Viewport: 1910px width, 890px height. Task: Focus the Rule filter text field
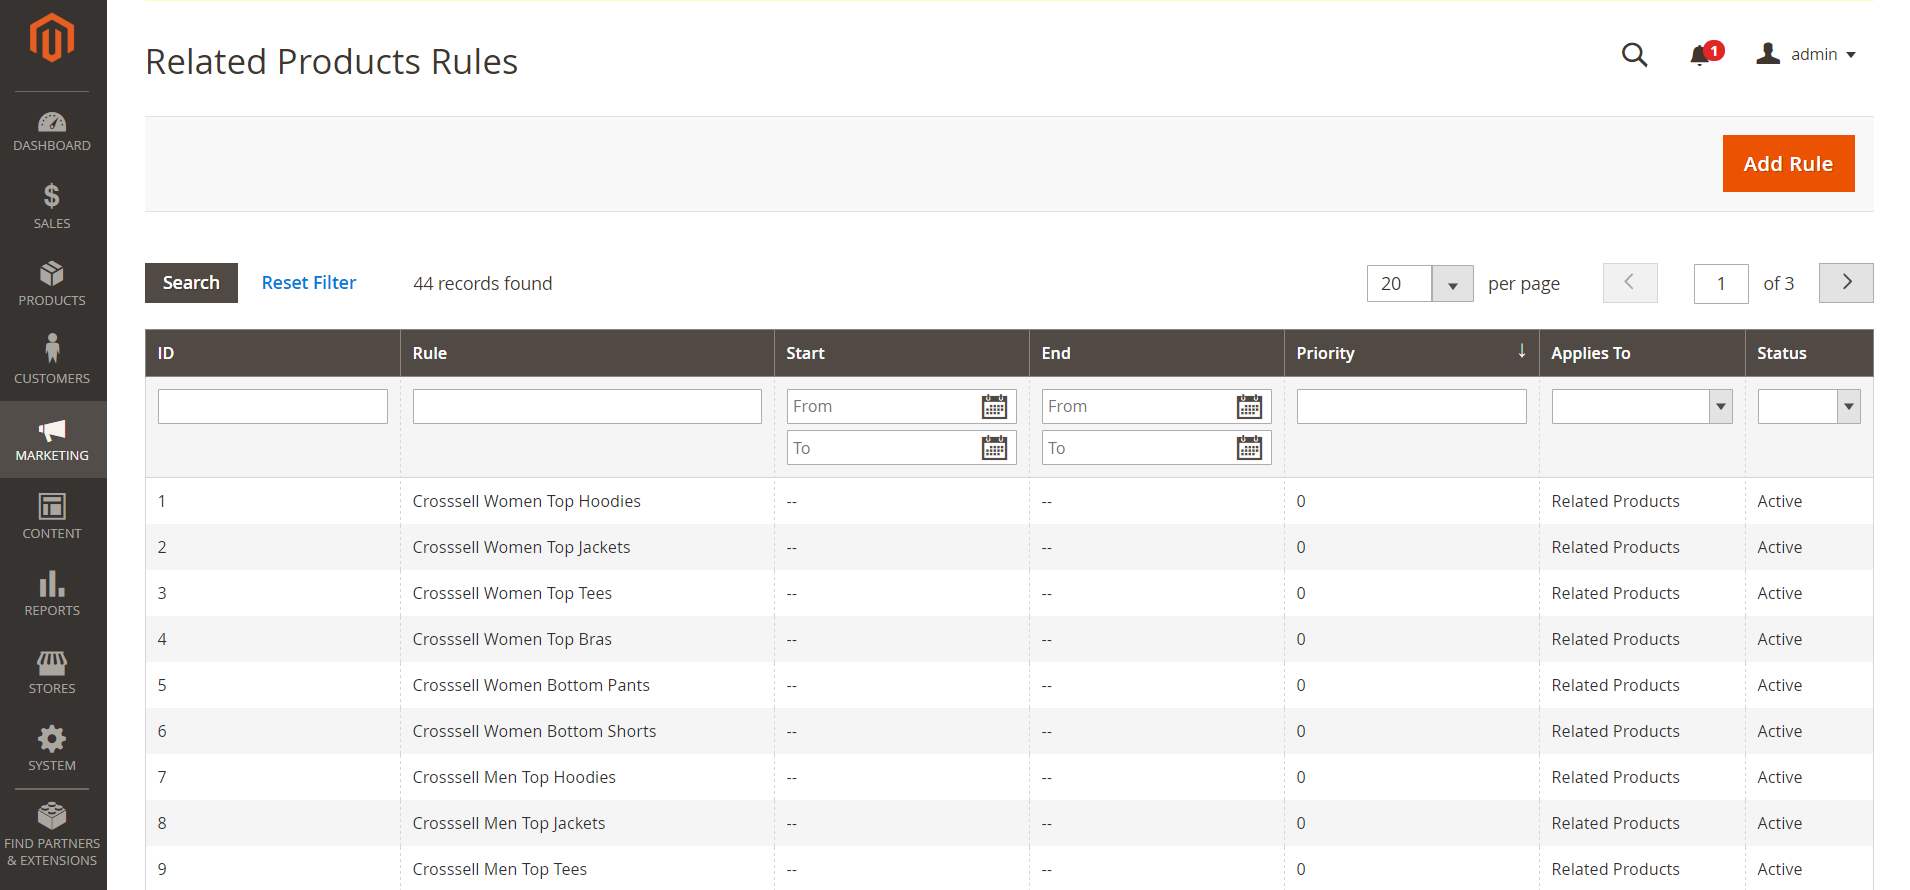point(587,406)
